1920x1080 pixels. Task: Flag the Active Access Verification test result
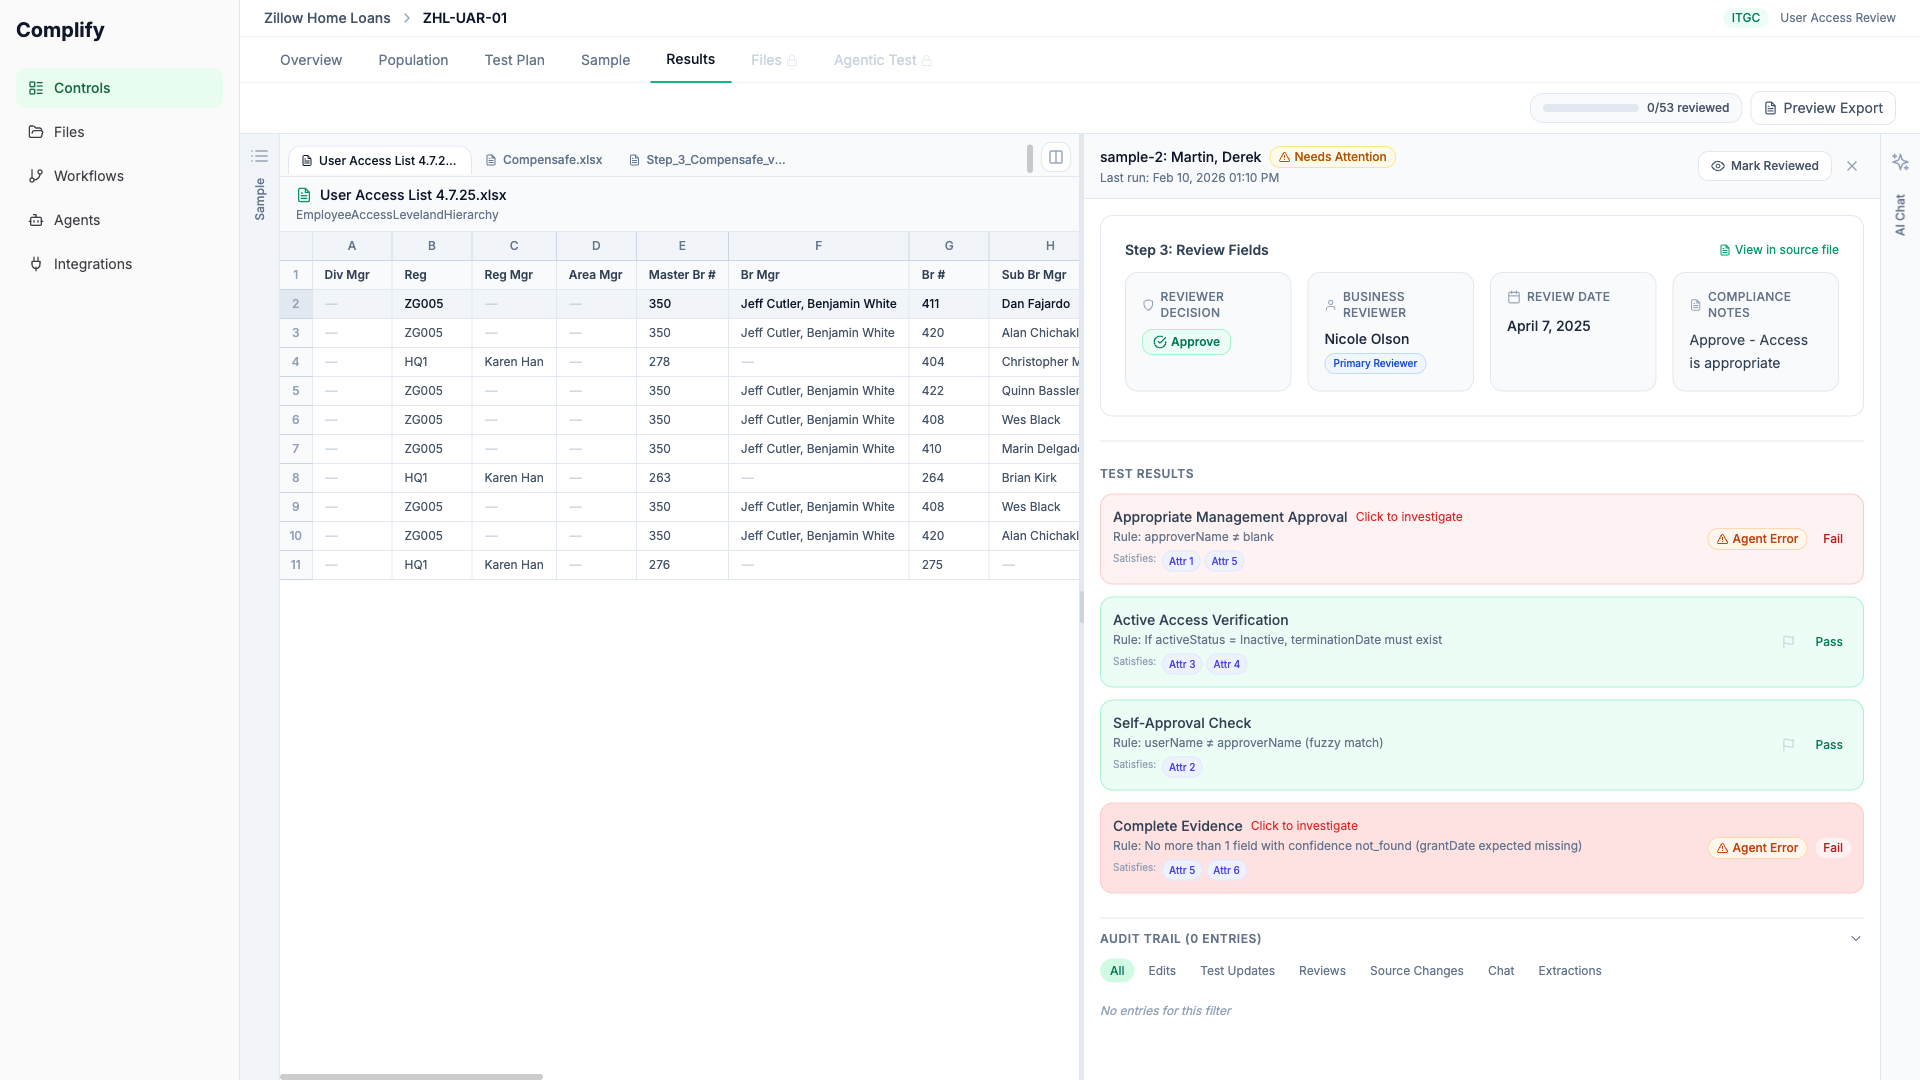coord(1790,642)
